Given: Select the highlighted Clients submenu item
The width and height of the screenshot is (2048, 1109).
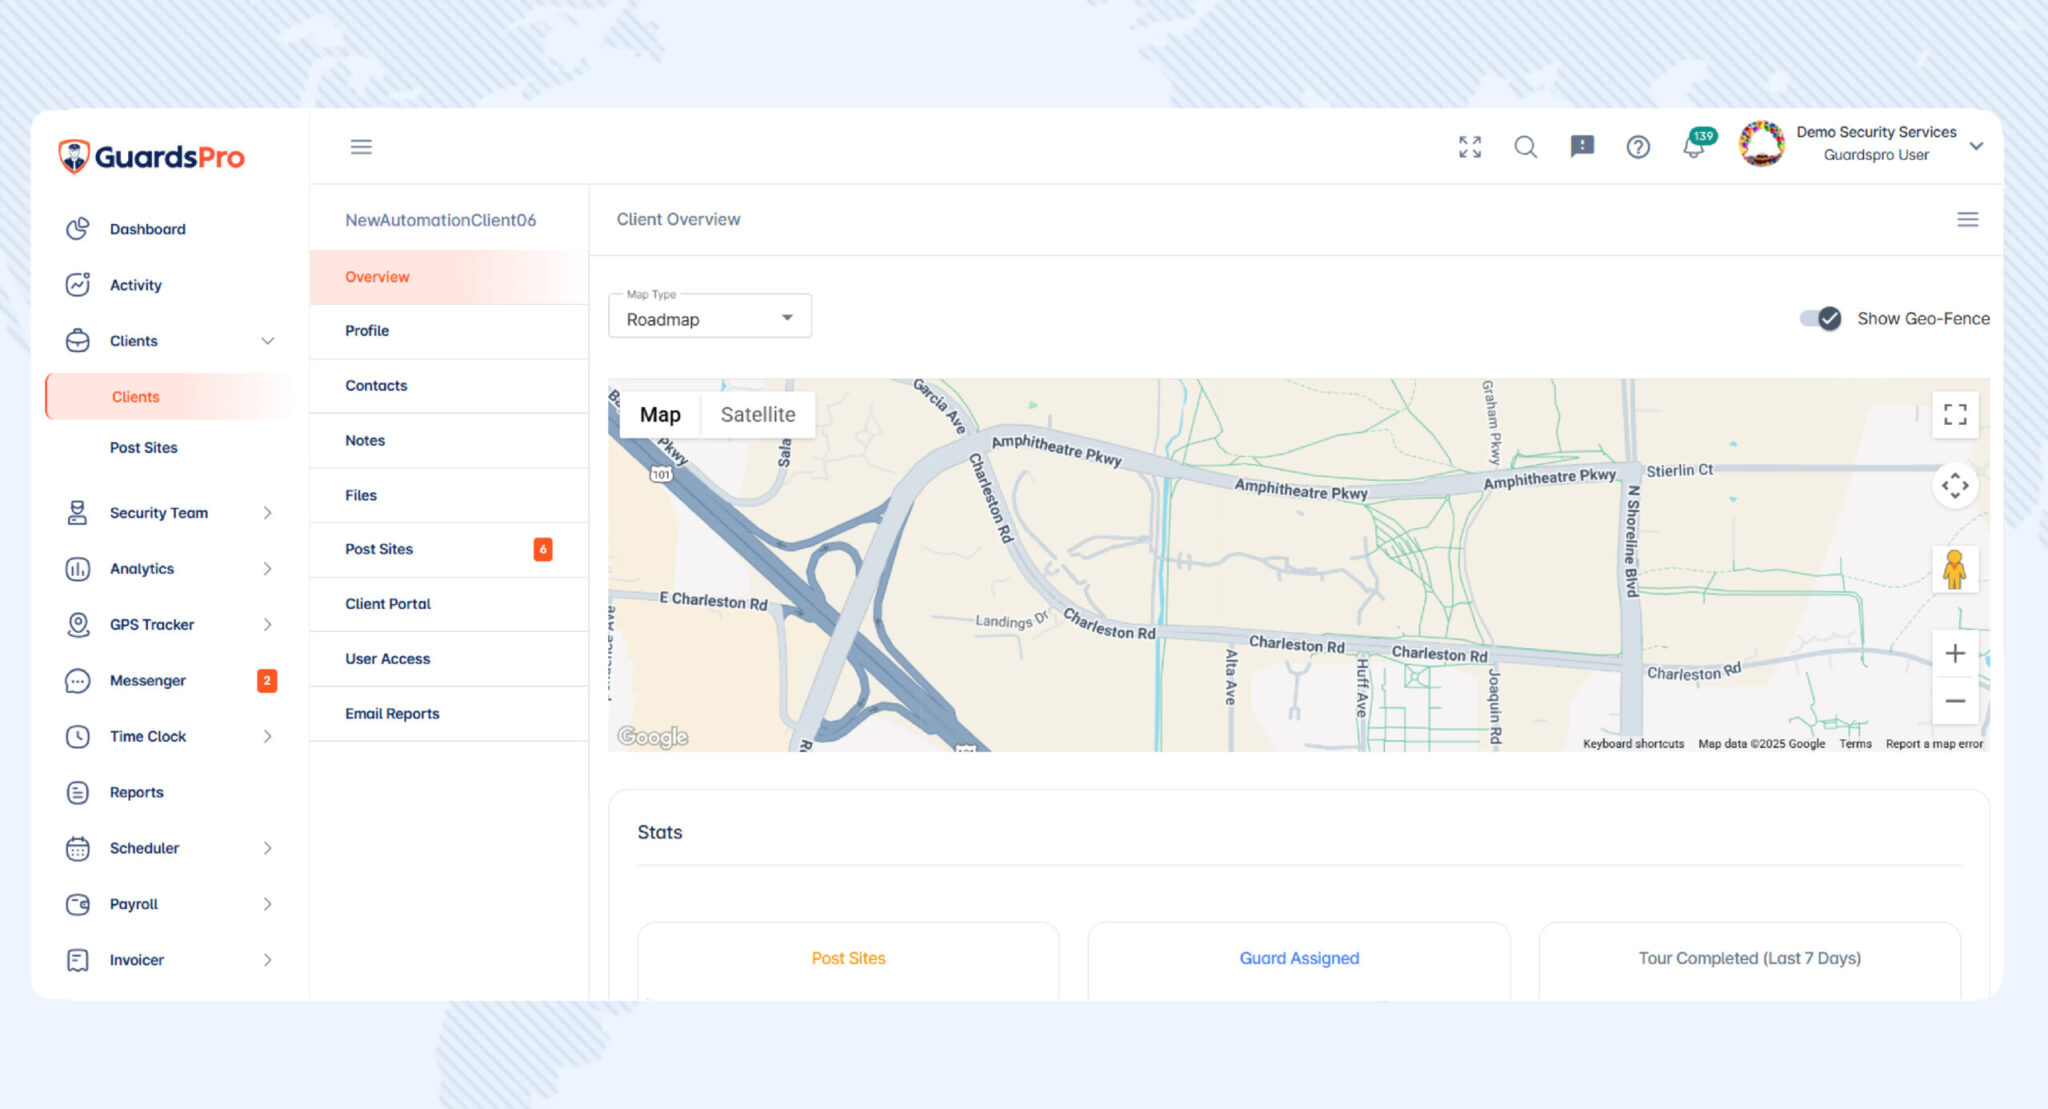Looking at the screenshot, I should point(168,397).
